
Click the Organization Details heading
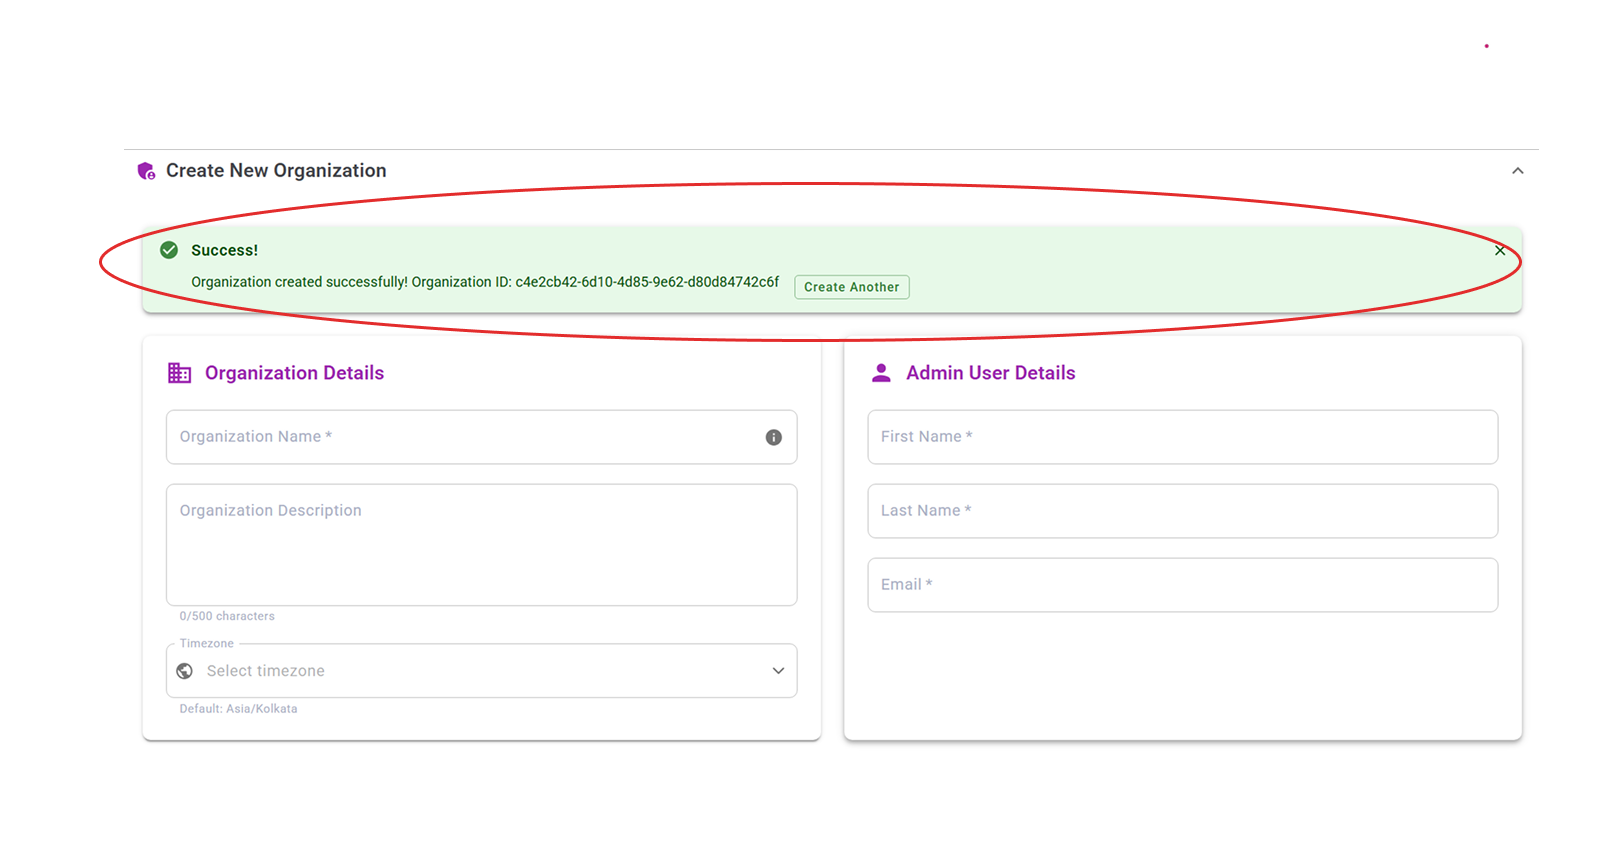(x=294, y=373)
